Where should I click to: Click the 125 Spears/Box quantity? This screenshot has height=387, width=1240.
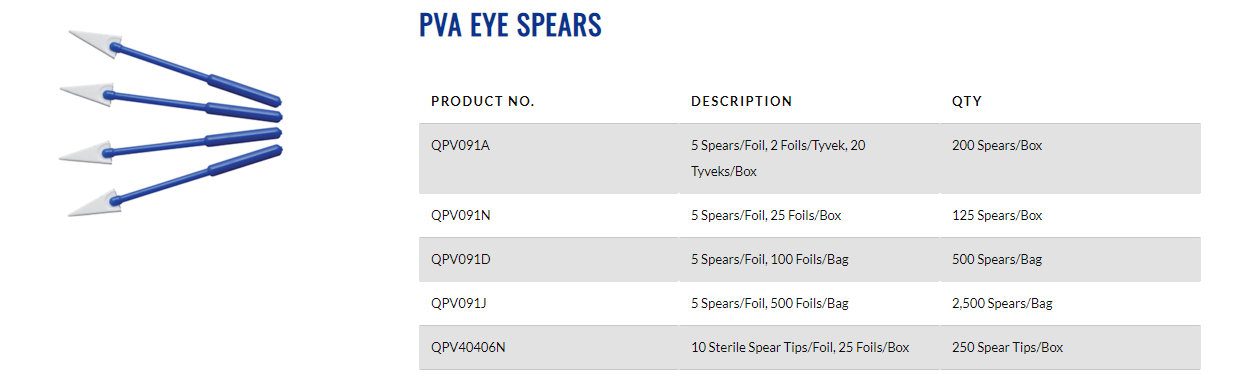[x=997, y=215]
